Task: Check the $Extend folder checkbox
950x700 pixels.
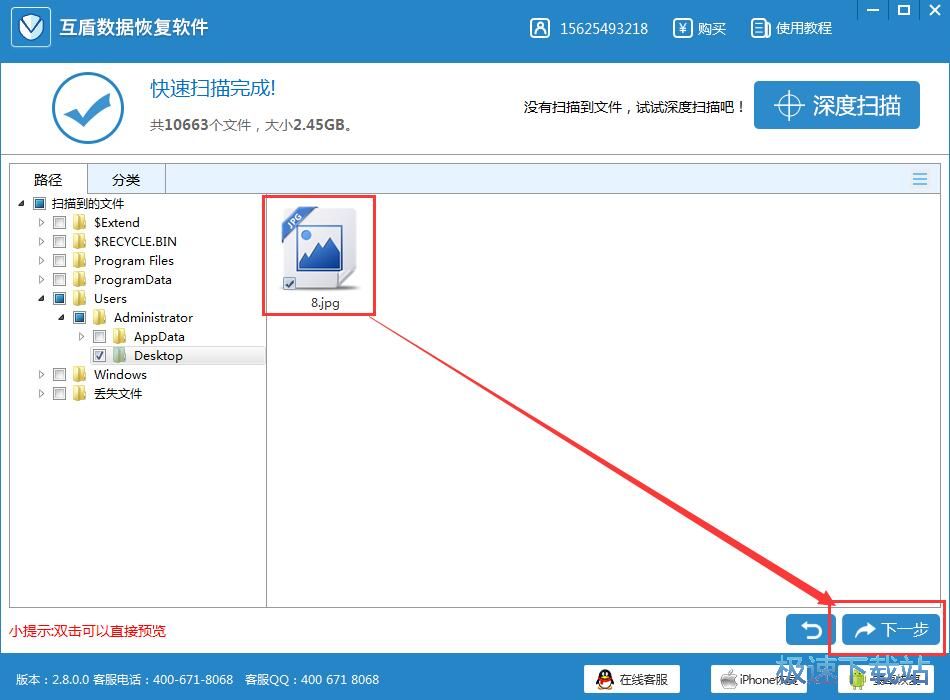Action: [59, 222]
